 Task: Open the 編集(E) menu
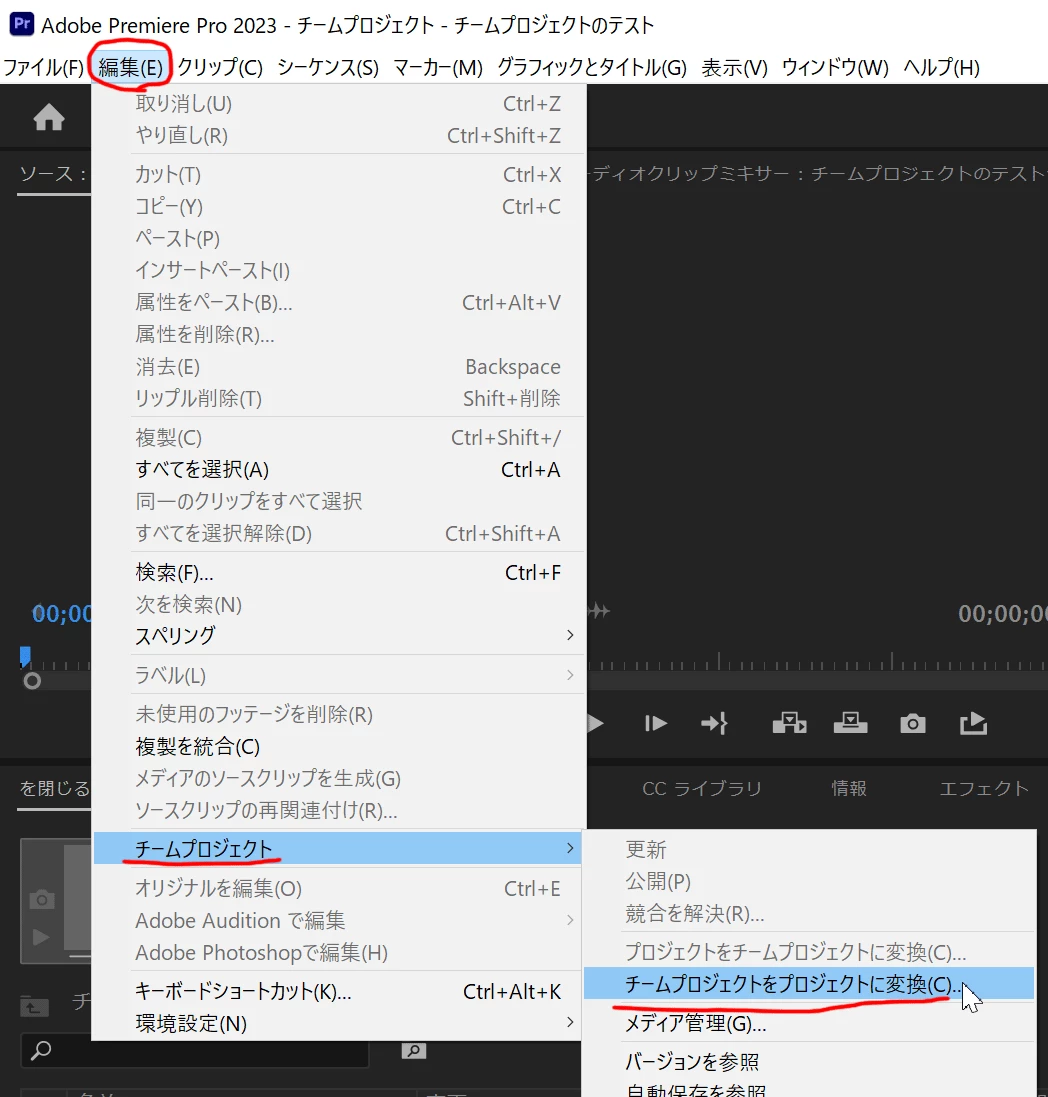tap(131, 67)
